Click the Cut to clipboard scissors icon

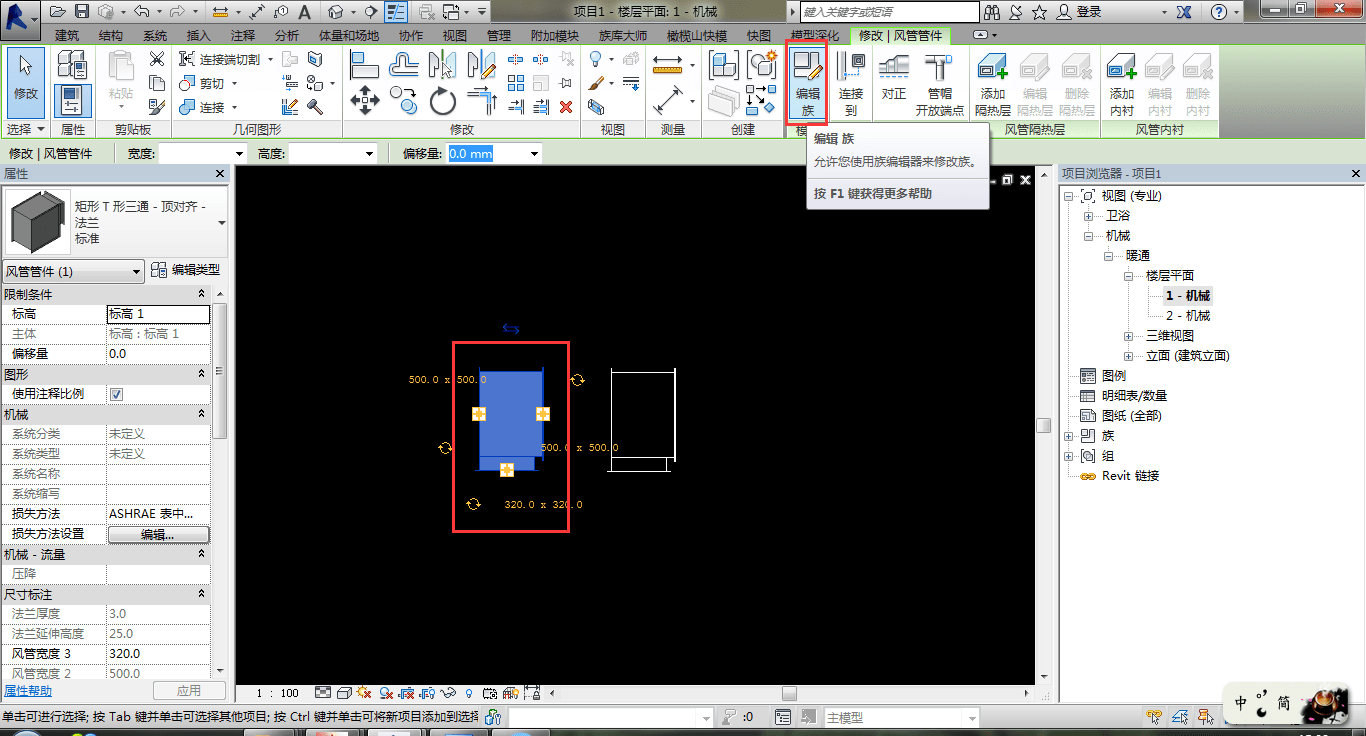tap(157, 59)
